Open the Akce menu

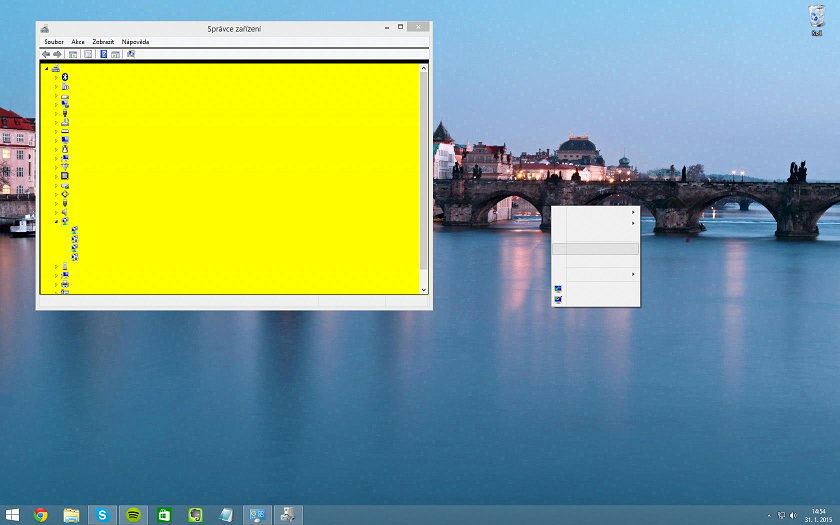(78, 42)
